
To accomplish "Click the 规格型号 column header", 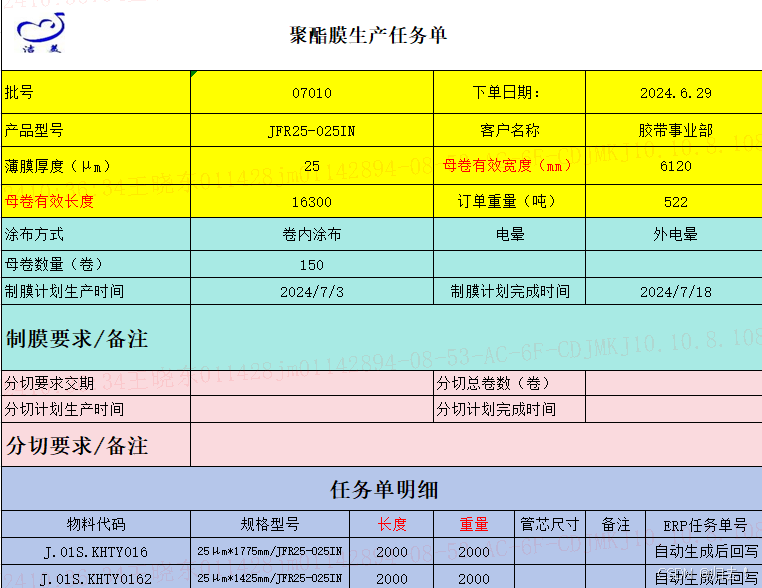I will point(270,524).
